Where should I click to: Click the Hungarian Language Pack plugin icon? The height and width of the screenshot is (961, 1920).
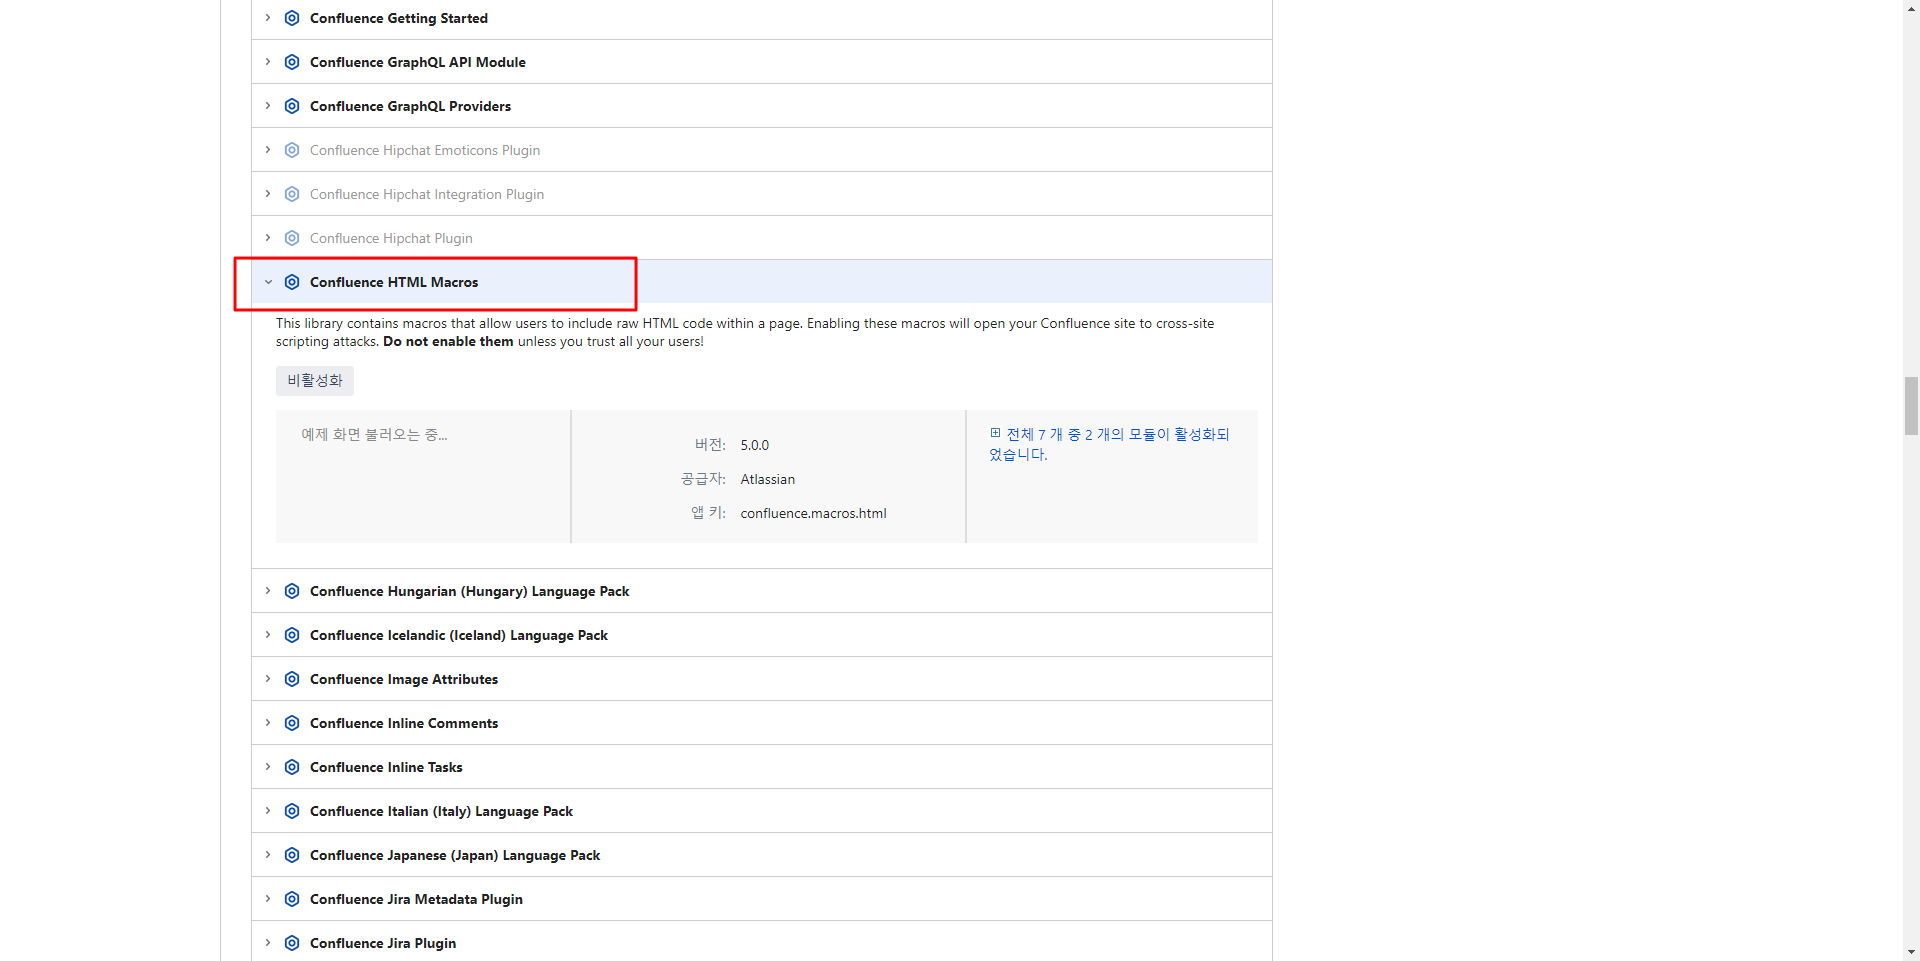pyautogui.click(x=292, y=591)
